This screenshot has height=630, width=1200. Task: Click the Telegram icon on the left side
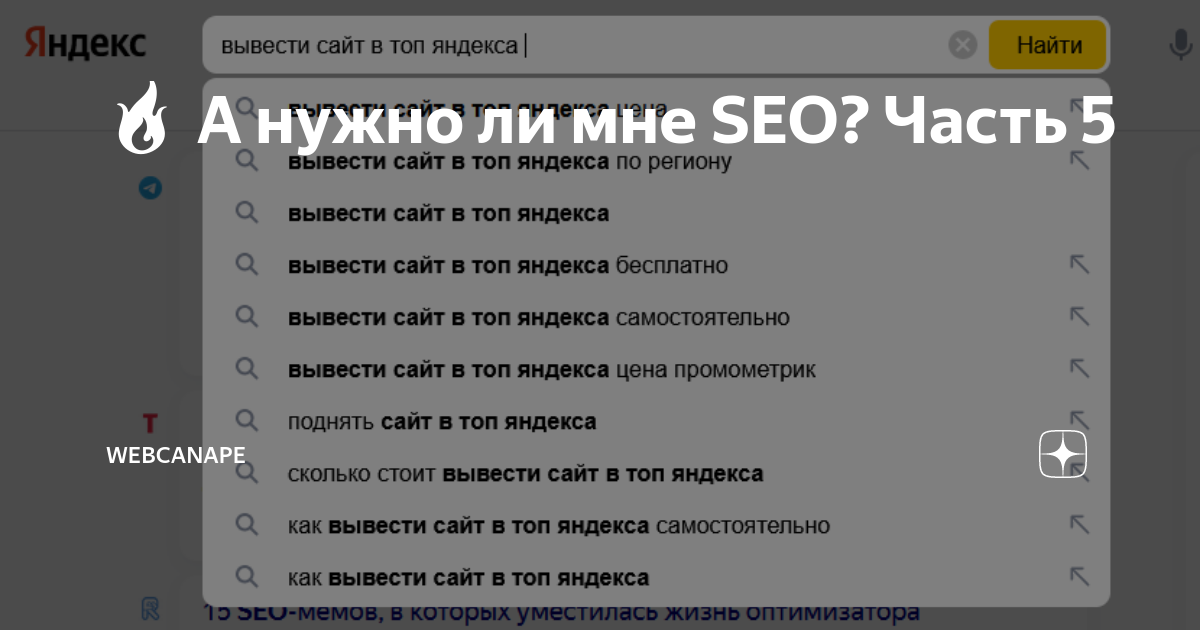click(150, 187)
